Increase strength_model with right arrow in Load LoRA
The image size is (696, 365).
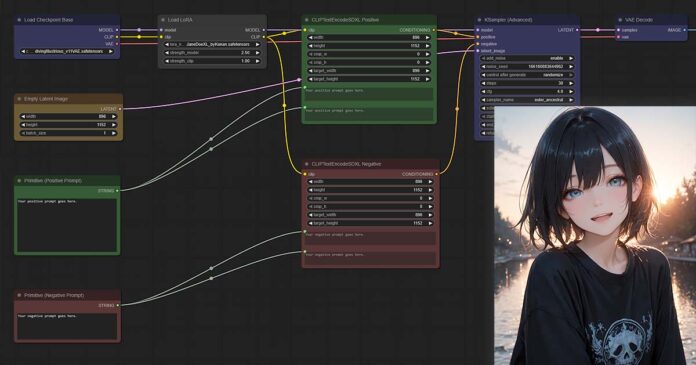click(257, 53)
